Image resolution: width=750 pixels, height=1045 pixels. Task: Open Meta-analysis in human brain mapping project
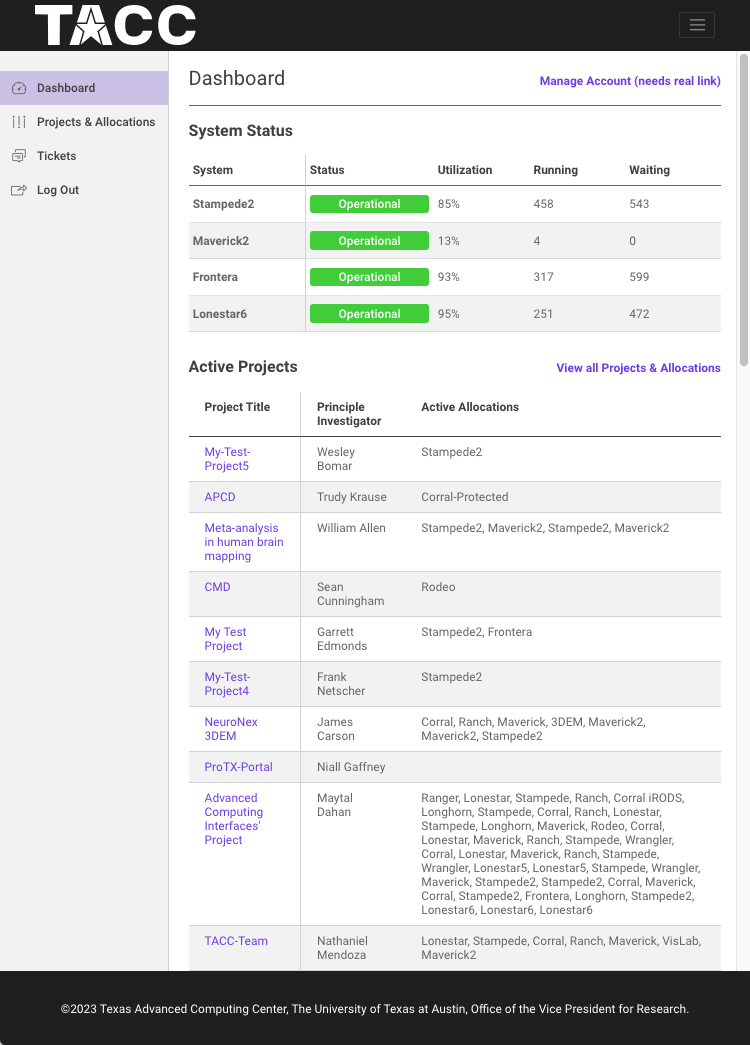(x=244, y=542)
